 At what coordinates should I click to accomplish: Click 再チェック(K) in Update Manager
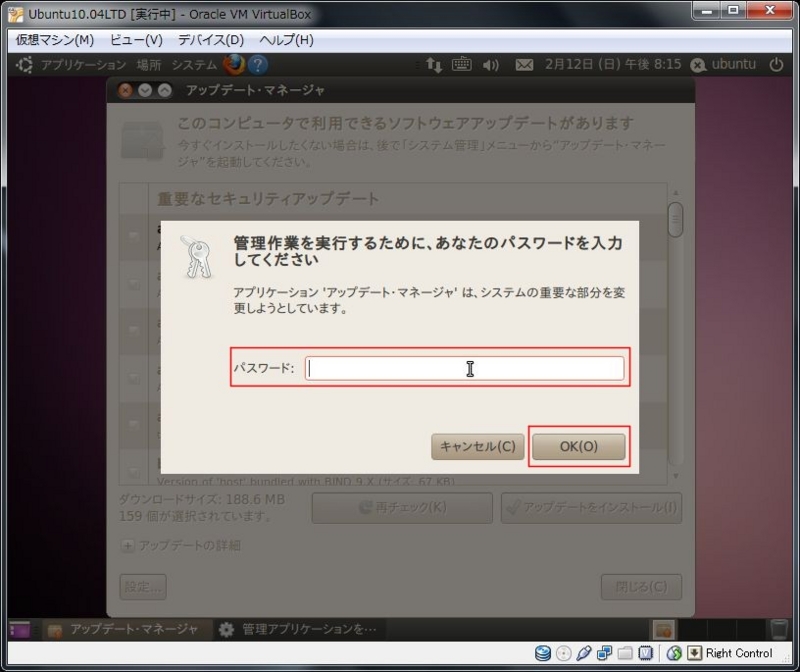402,508
